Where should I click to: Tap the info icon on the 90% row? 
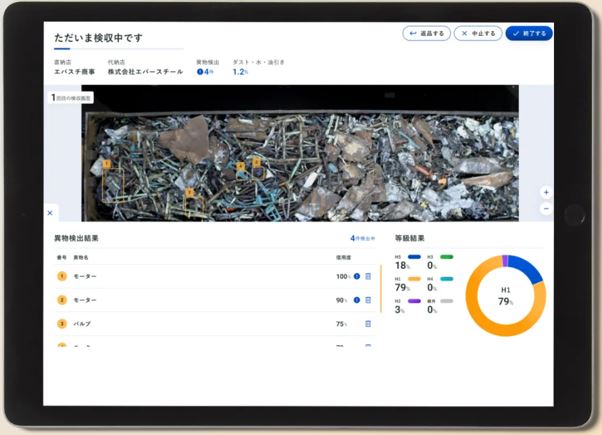point(357,300)
